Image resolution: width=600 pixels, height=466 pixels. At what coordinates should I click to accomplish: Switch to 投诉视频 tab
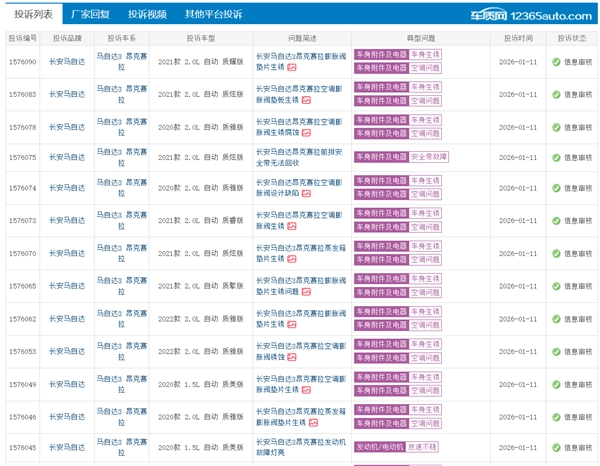click(147, 15)
